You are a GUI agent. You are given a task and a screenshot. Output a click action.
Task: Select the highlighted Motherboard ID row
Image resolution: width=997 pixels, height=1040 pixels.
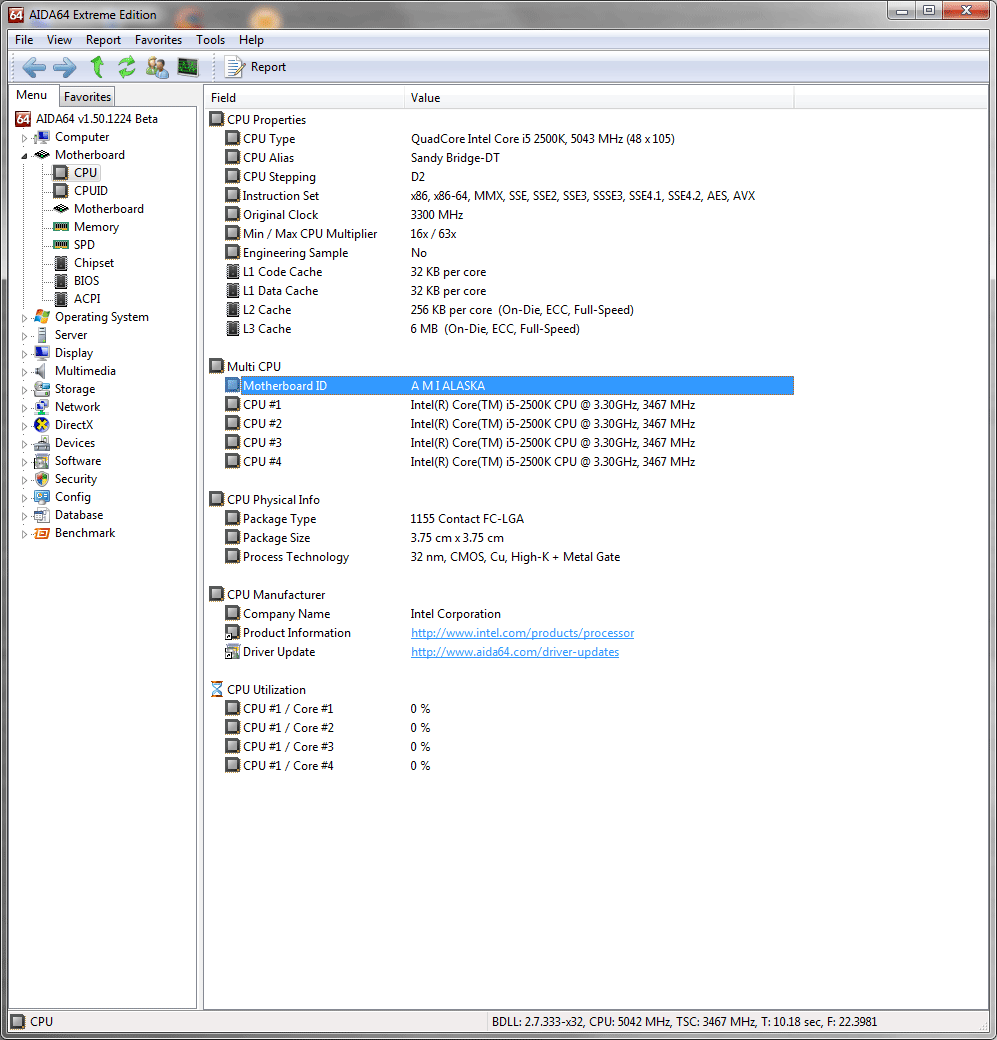click(508, 385)
